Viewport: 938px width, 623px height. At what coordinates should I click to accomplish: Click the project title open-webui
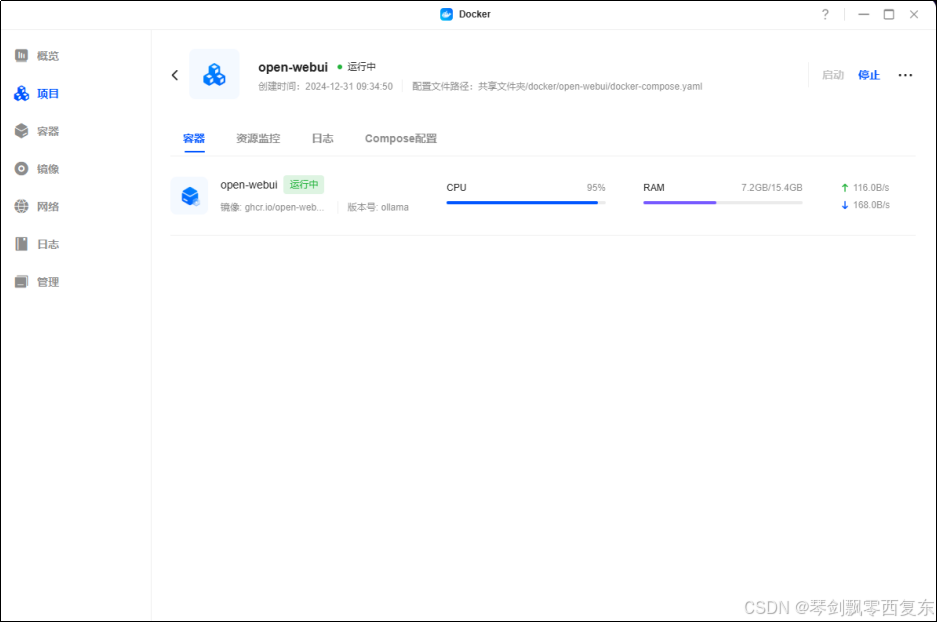[x=293, y=67]
